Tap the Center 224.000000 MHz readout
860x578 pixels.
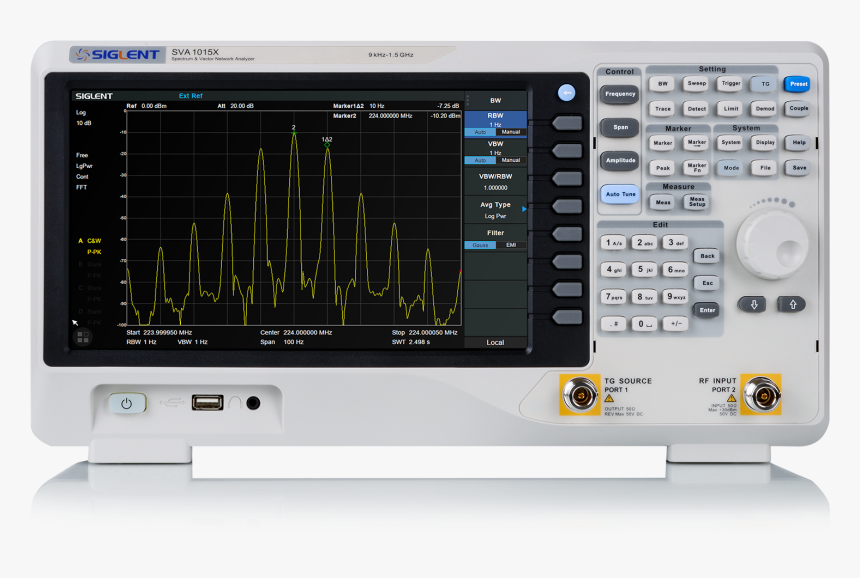[x=296, y=332]
